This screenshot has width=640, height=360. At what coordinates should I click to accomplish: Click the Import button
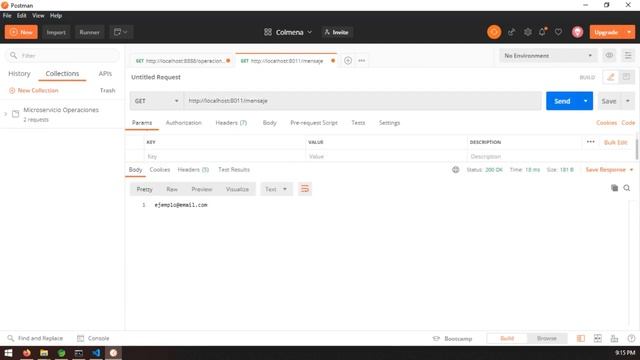(56, 32)
